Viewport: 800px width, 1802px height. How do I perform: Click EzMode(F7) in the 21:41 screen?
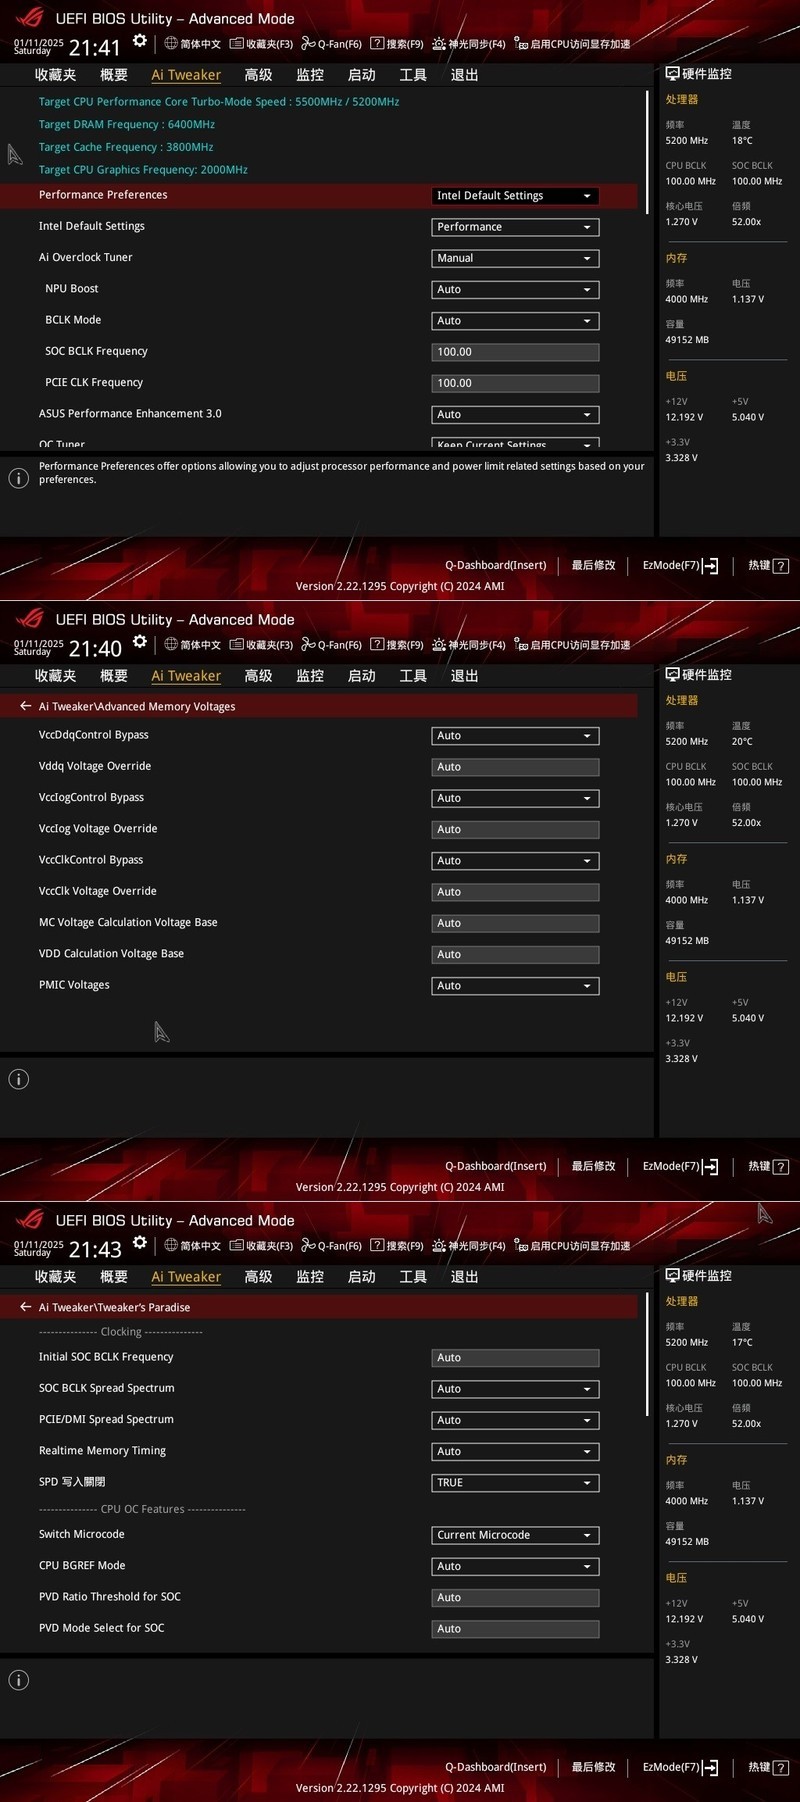click(680, 566)
